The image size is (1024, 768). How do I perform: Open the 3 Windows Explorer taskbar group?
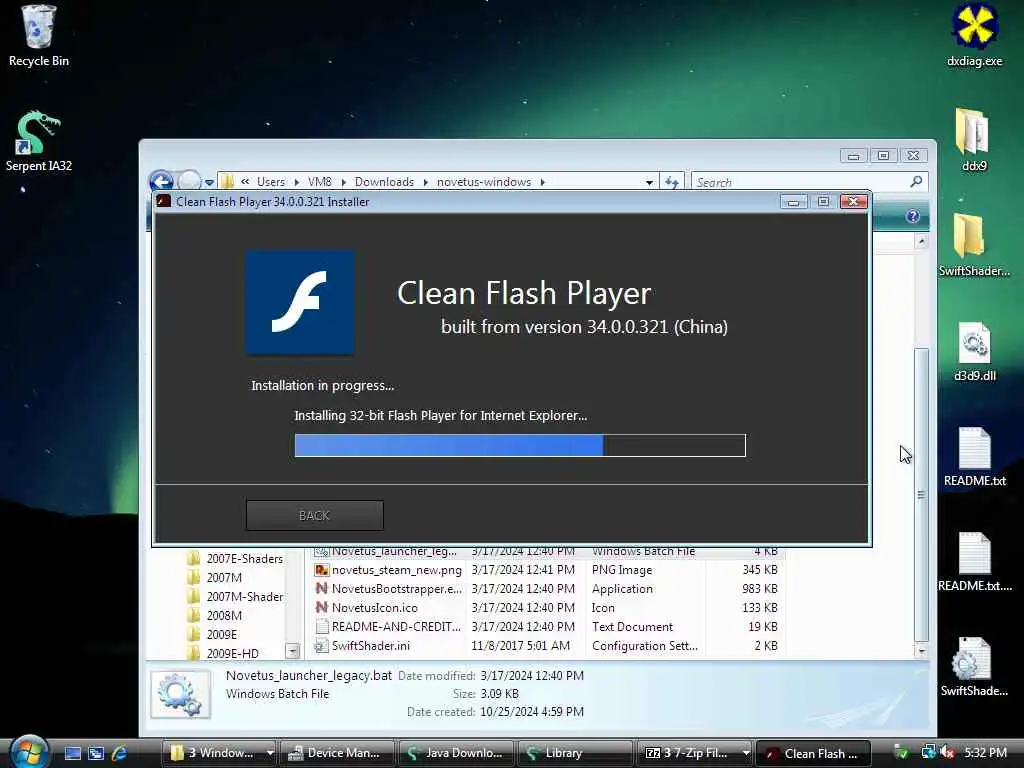click(x=219, y=753)
